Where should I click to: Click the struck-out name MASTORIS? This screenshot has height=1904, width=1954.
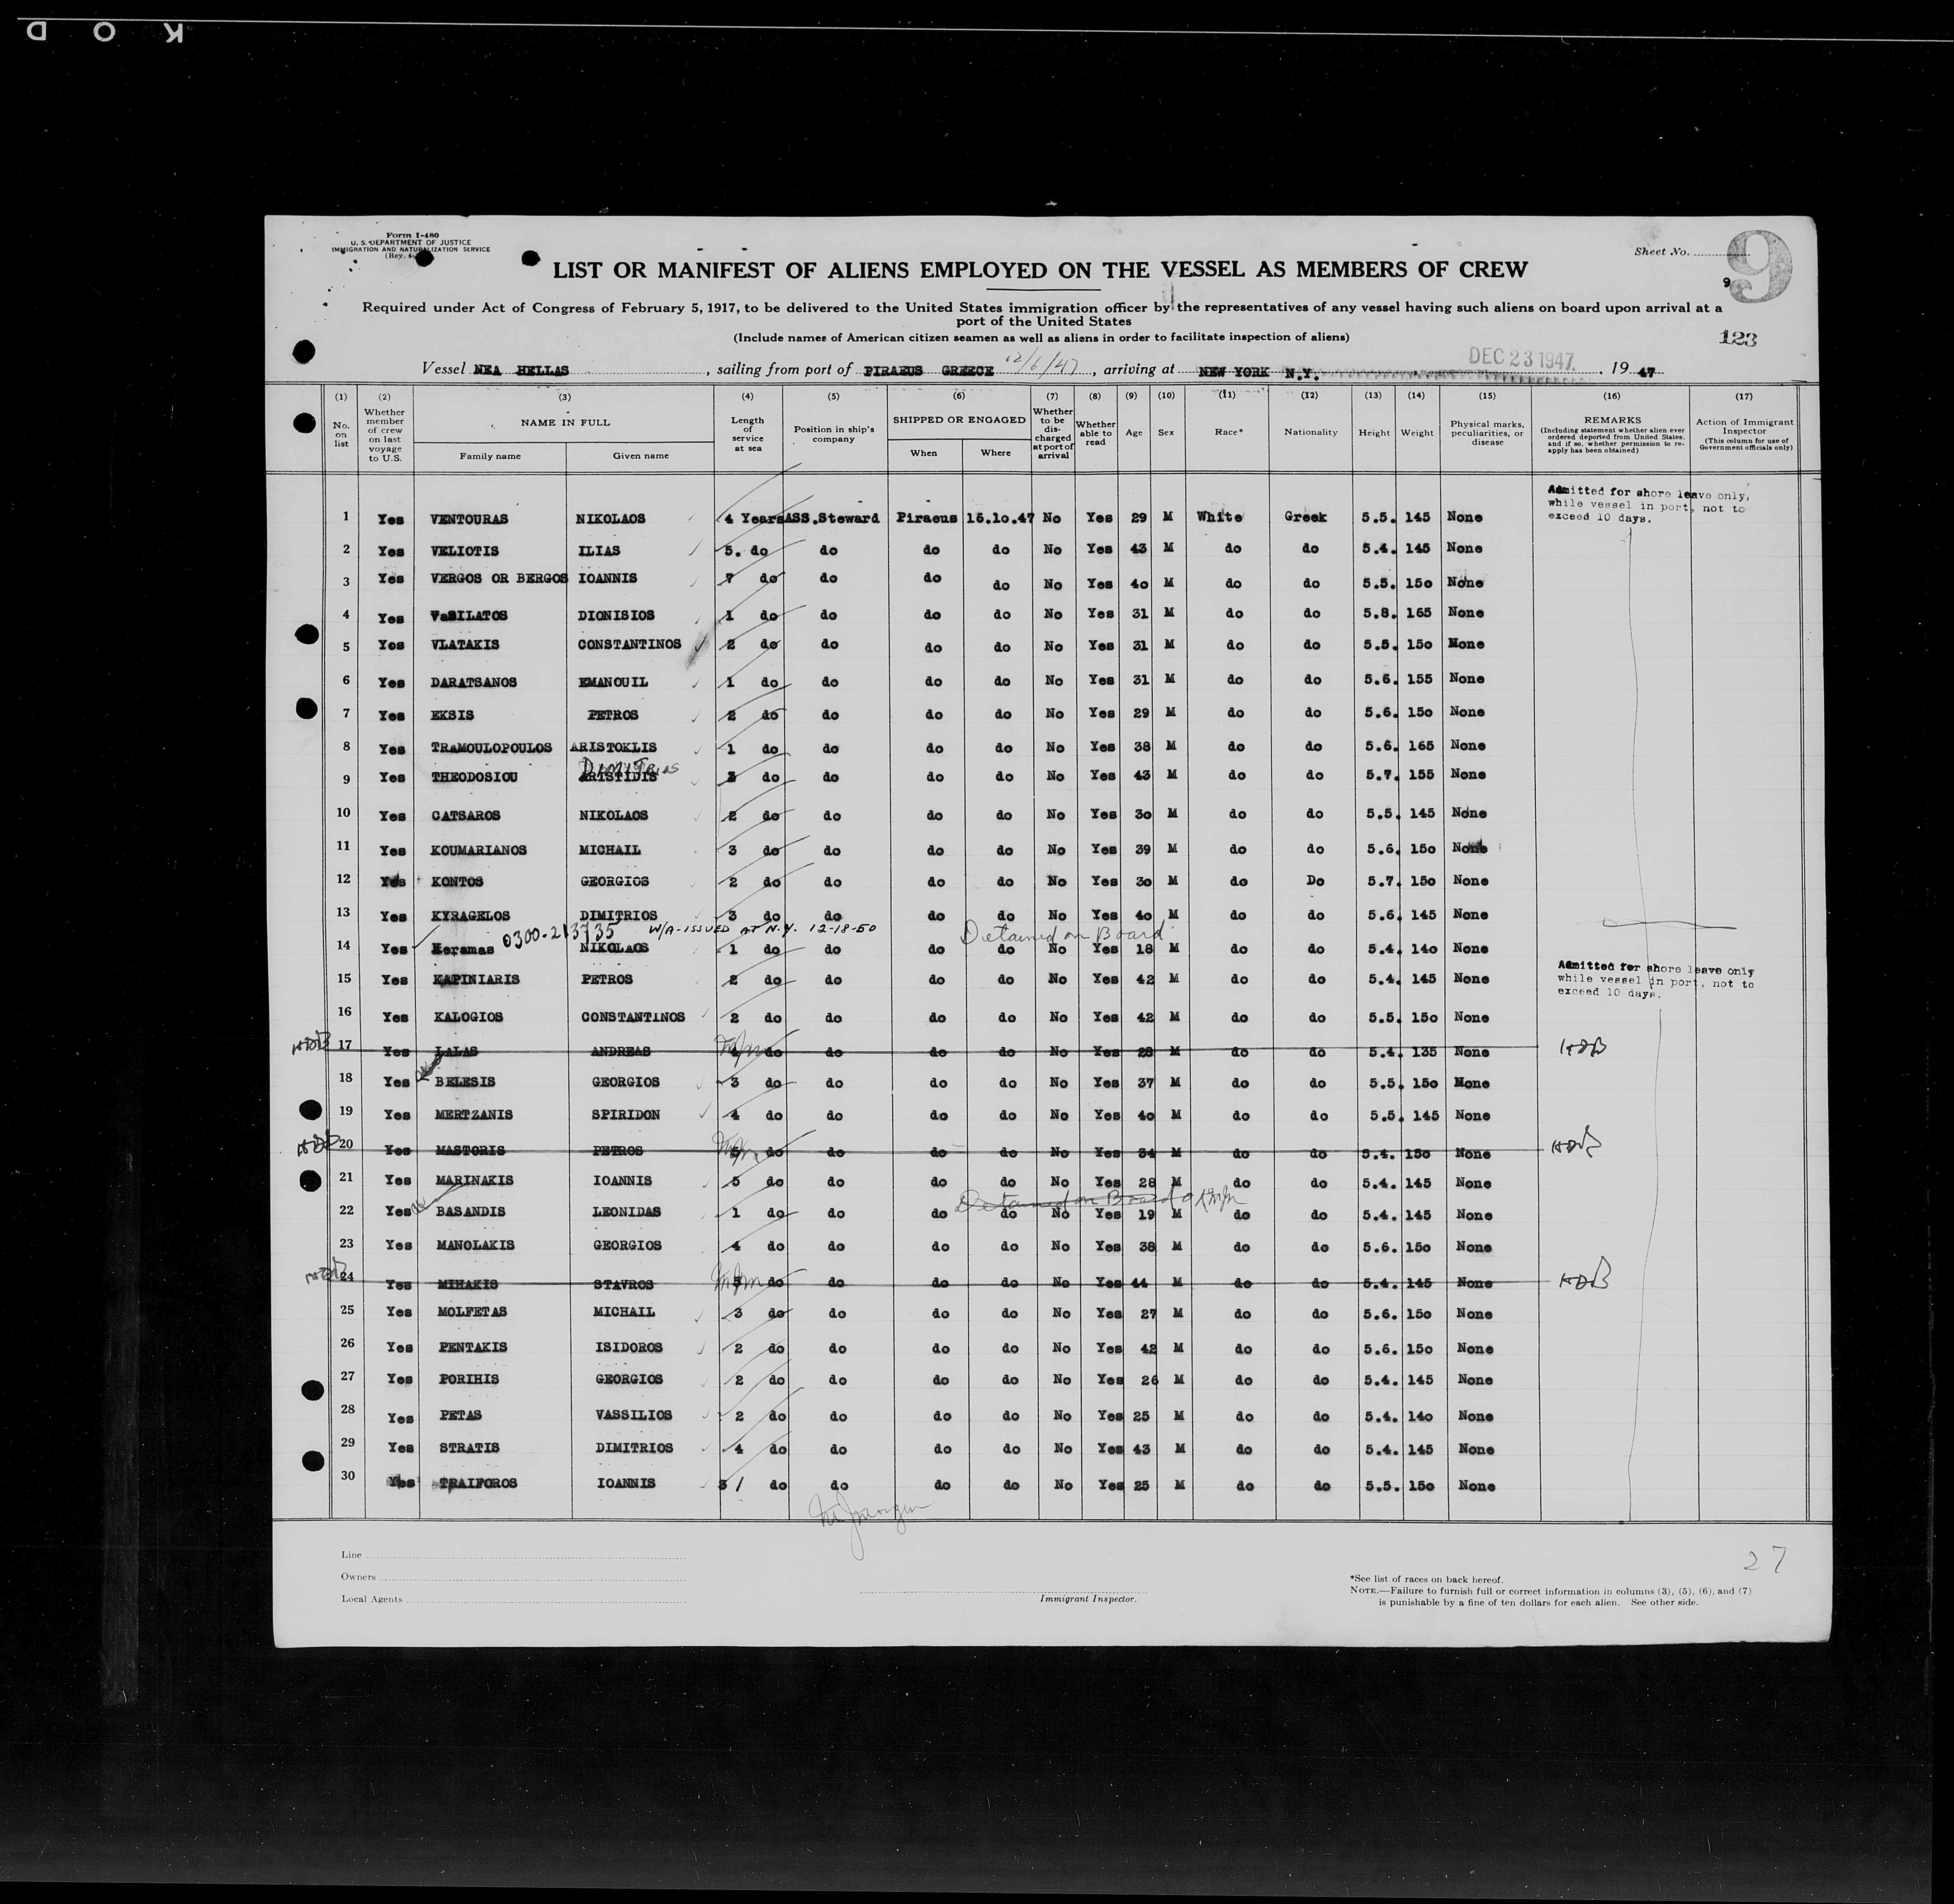[470, 1151]
